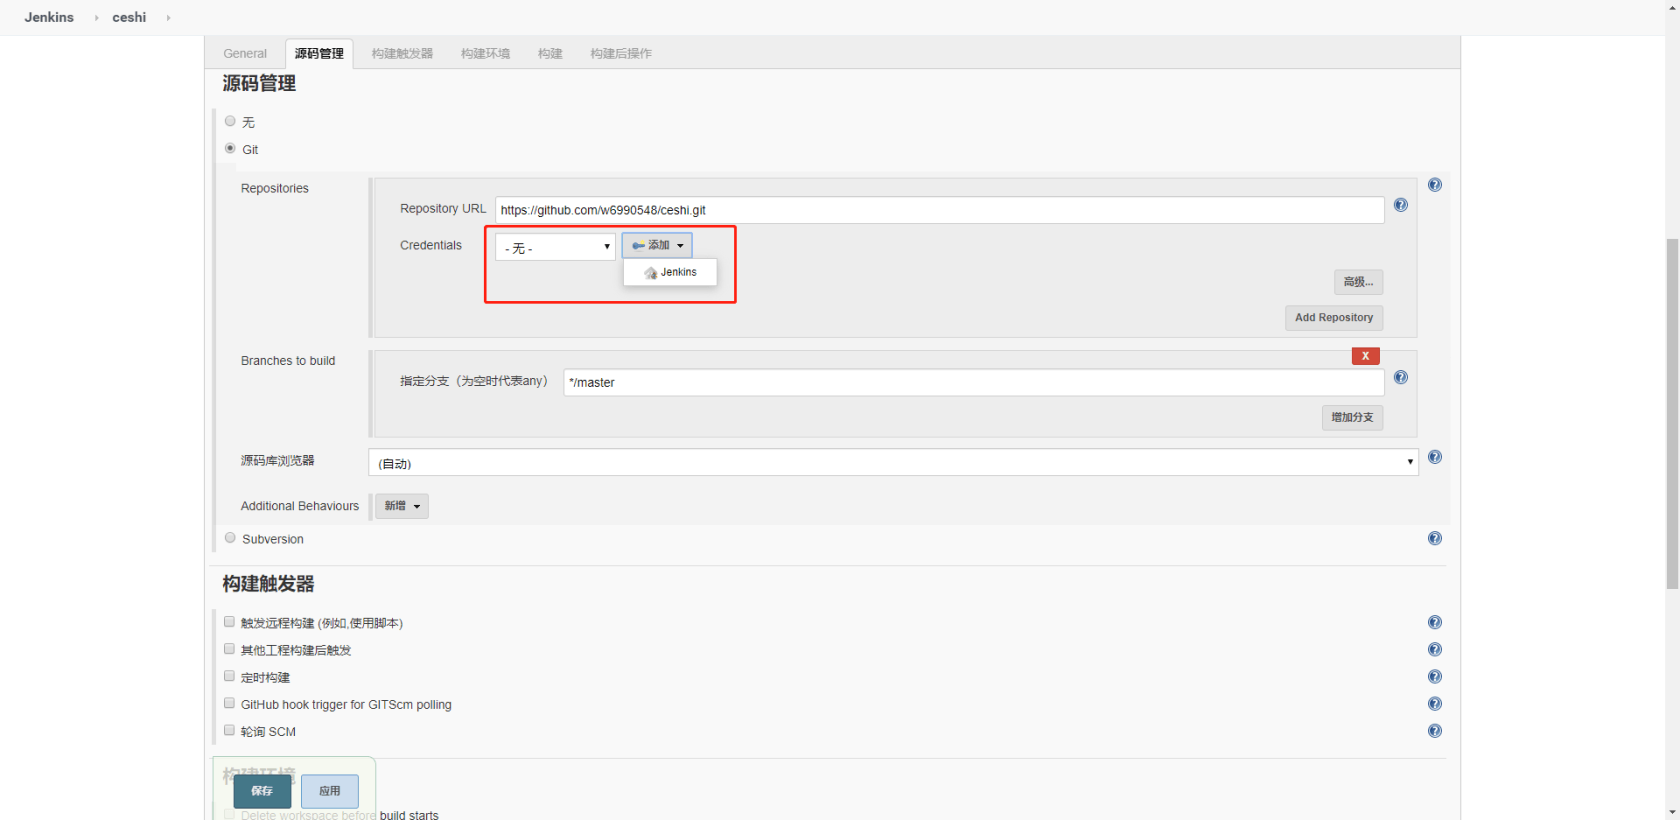Screen dimensions: 1680x820
Task: Switch to the 构建后操作 tab
Action: click(x=621, y=54)
